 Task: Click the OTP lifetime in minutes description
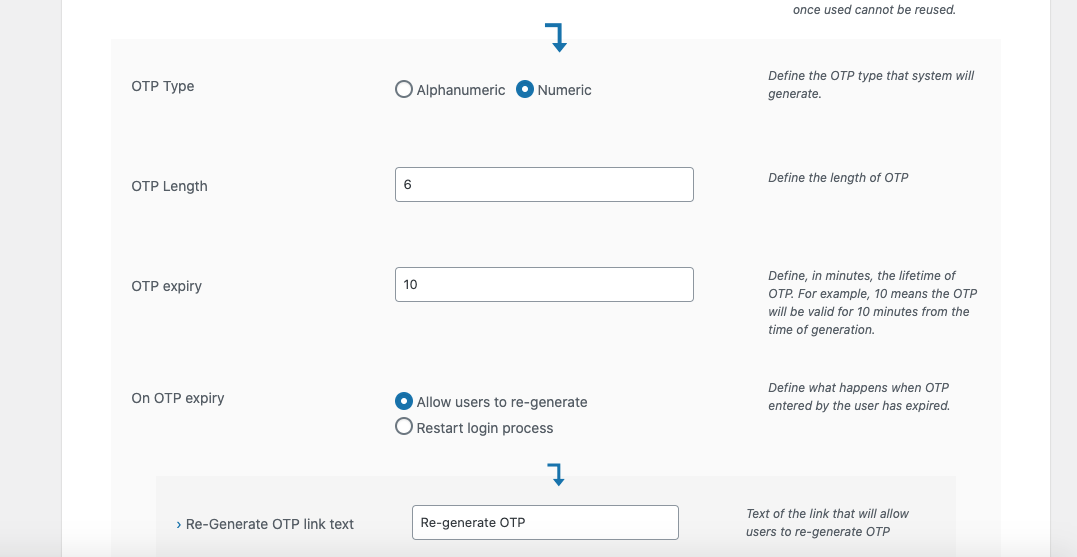872,303
